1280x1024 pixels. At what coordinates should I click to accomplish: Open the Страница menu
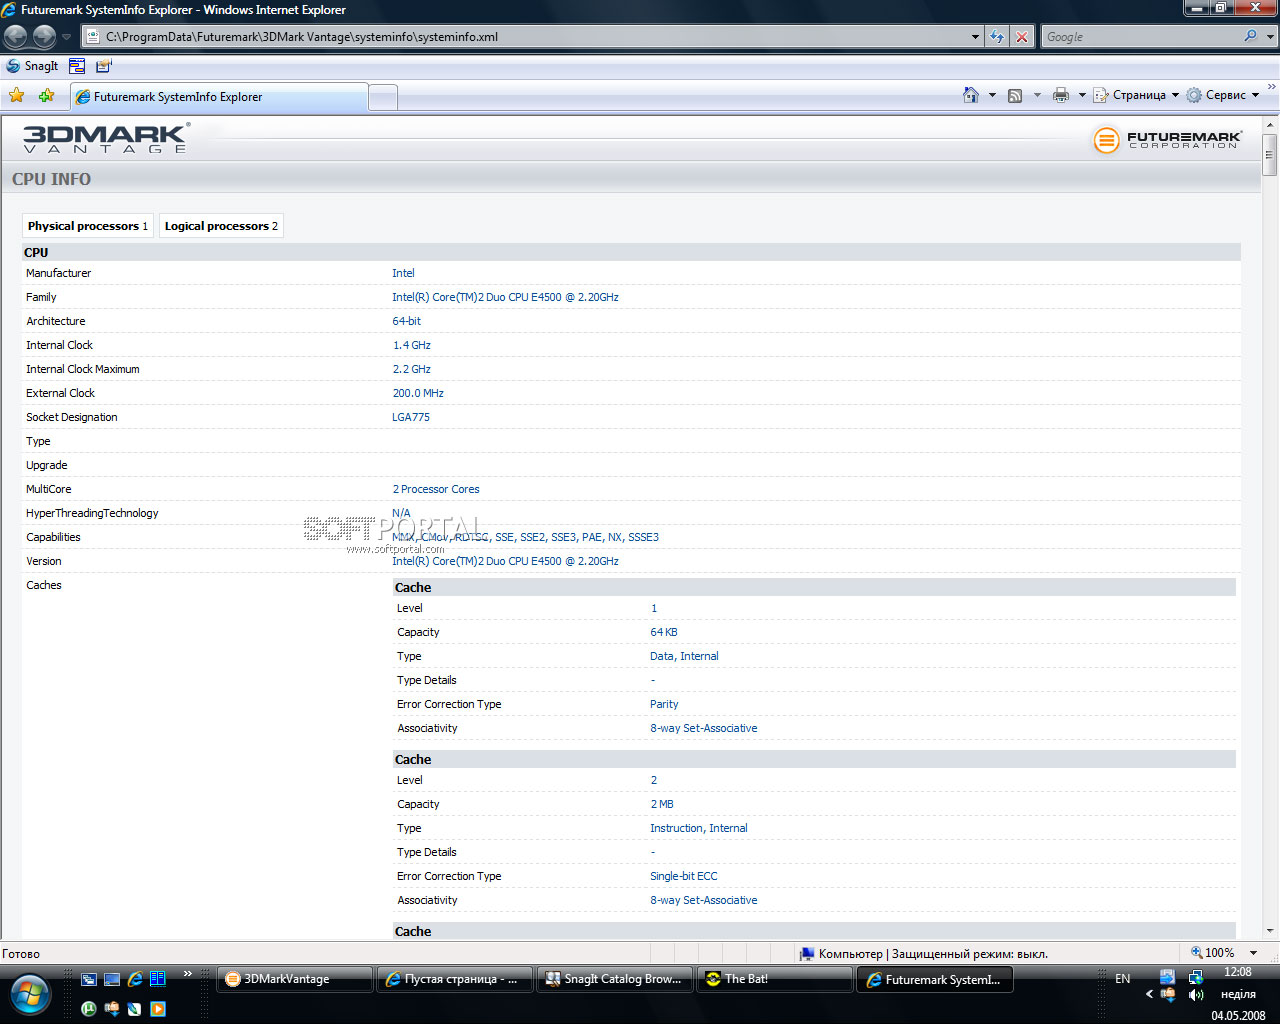1136,95
